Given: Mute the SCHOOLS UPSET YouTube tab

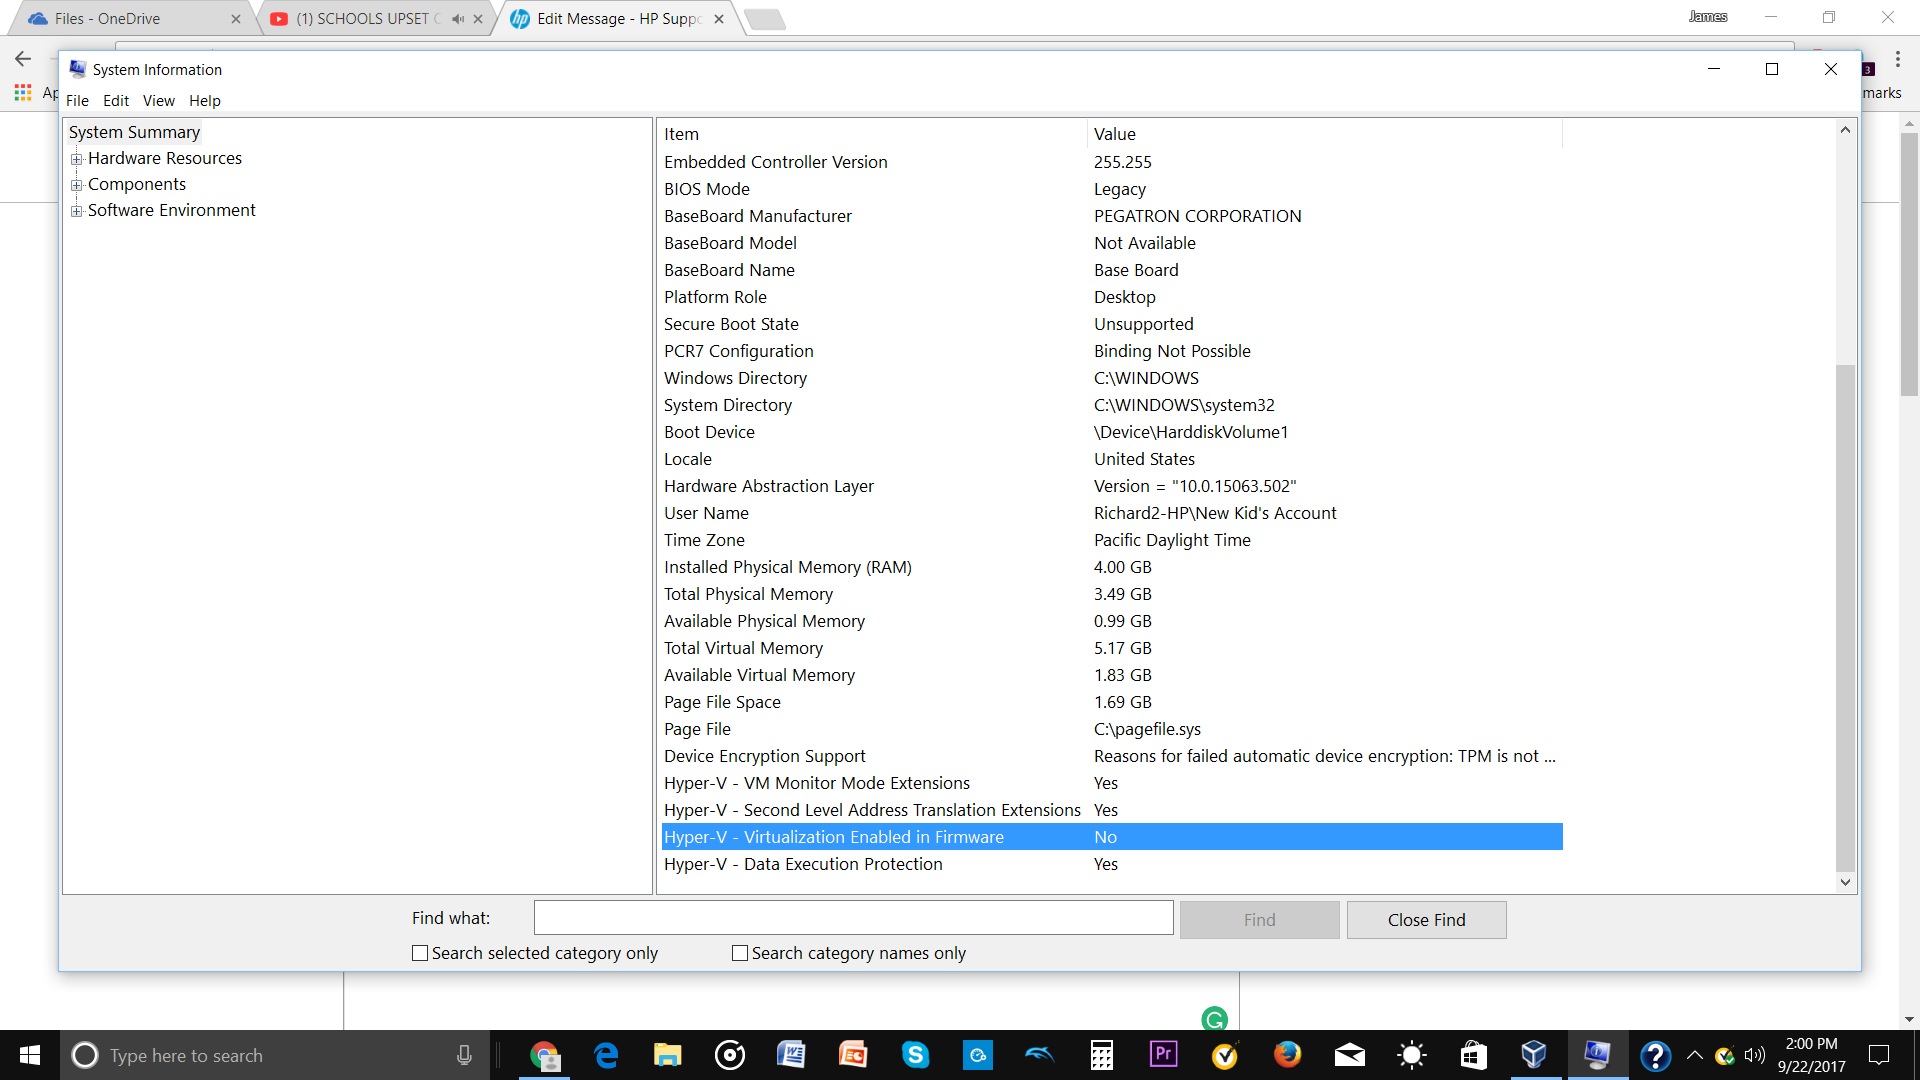Looking at the screenshot, I should click(459, 18).
